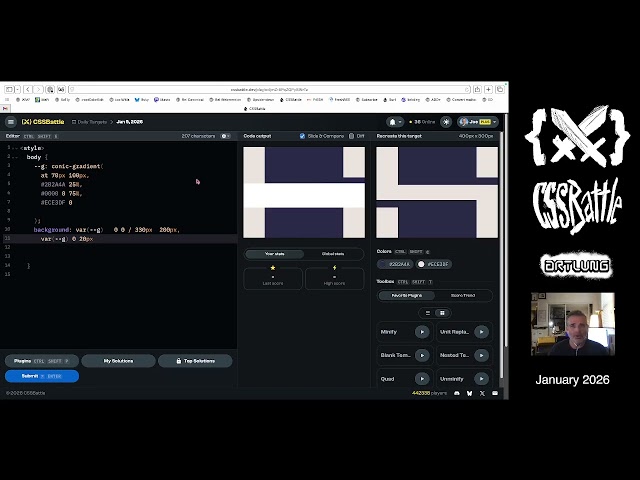Copy the #ECE3DF color swatch
640x480 pixels.
coord(435,264)
